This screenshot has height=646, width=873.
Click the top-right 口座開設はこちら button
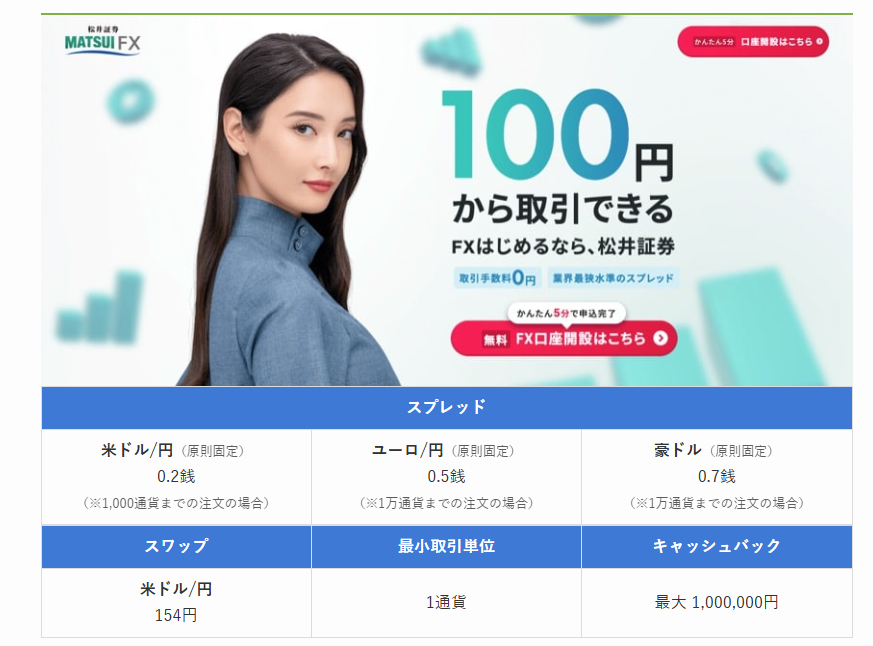(x=753, y=42)
